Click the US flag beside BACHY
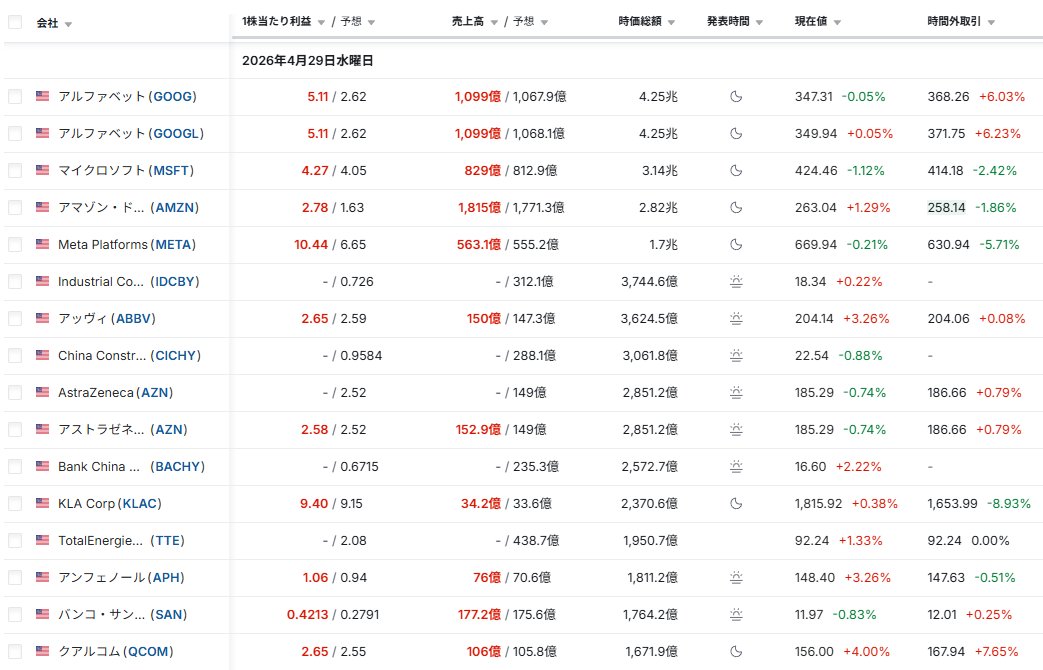 click(x=43, y=466)
